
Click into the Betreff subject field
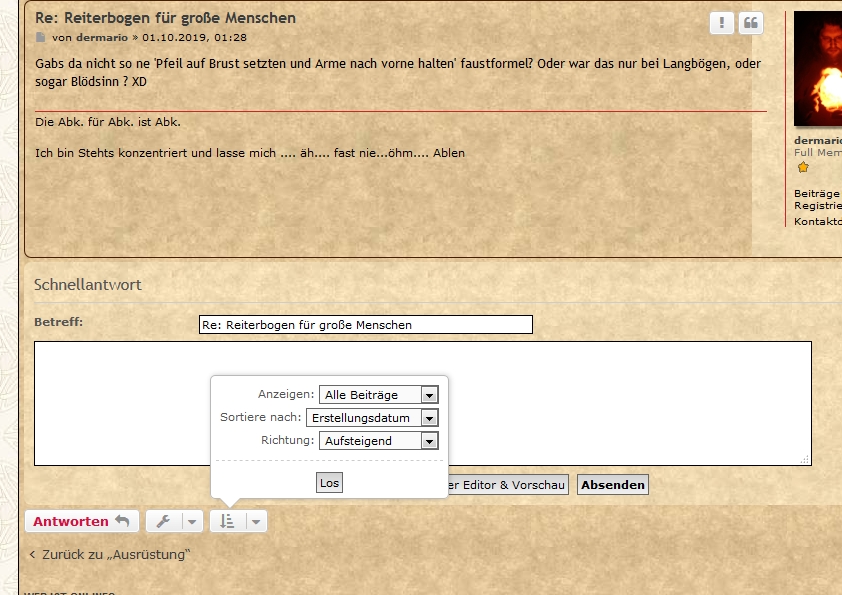[x=366, y=325]
